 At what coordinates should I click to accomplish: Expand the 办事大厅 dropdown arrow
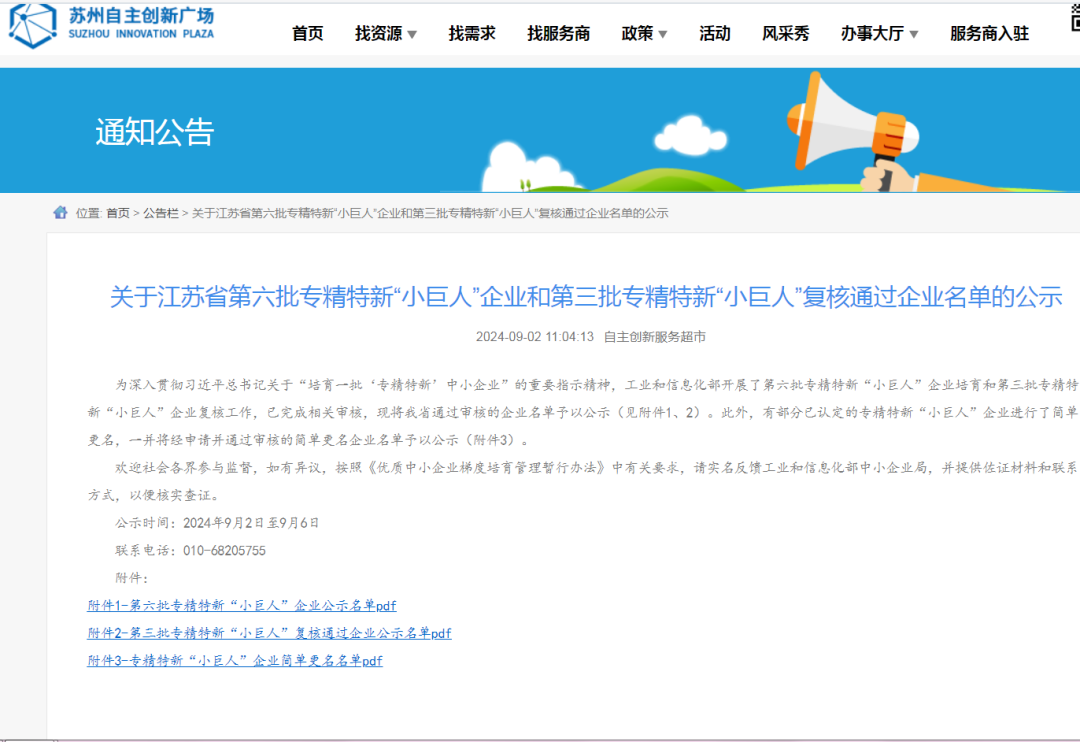tap(913, 34)
